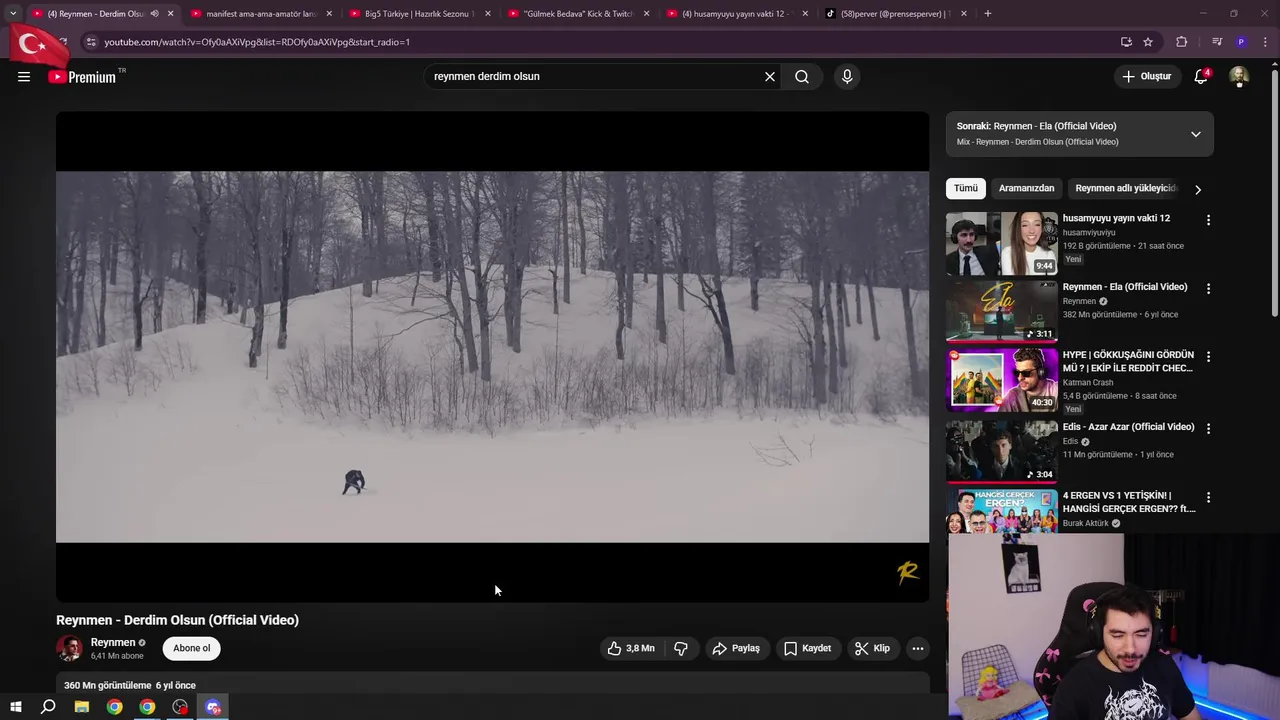
Task: Click Oluştur create button
Action: click(1146, 77)
